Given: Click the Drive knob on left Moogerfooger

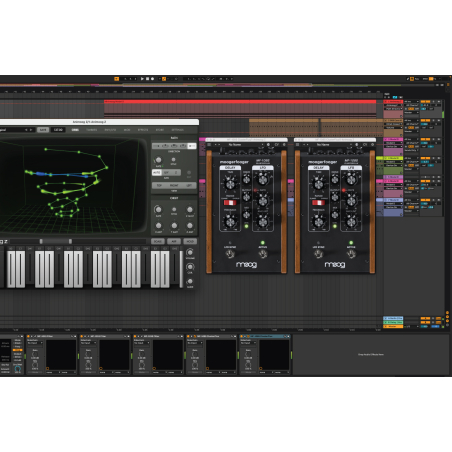Looking at the screenshot, I should tap(246, 180).
